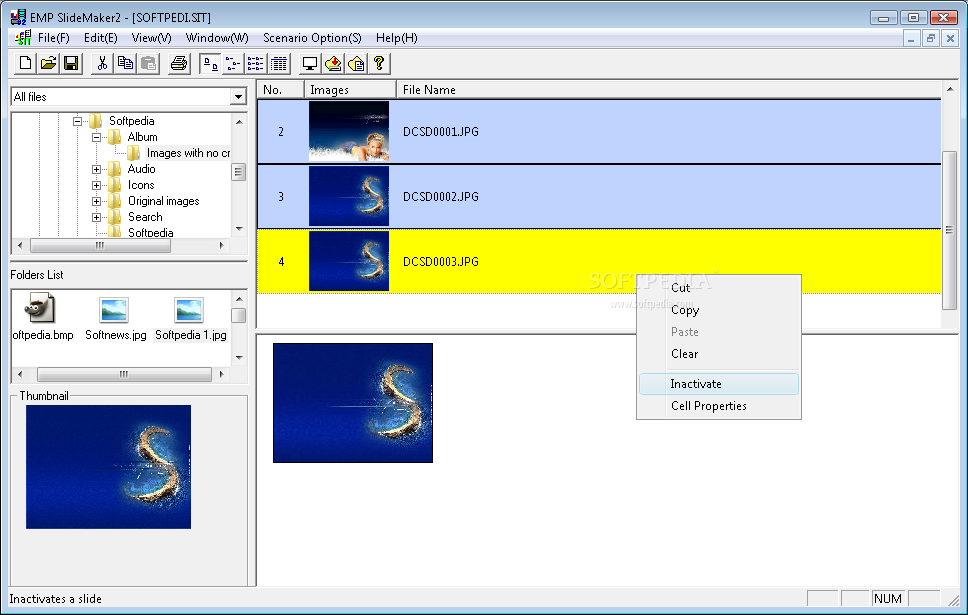Collapse the Album folder node

(96, 137)
